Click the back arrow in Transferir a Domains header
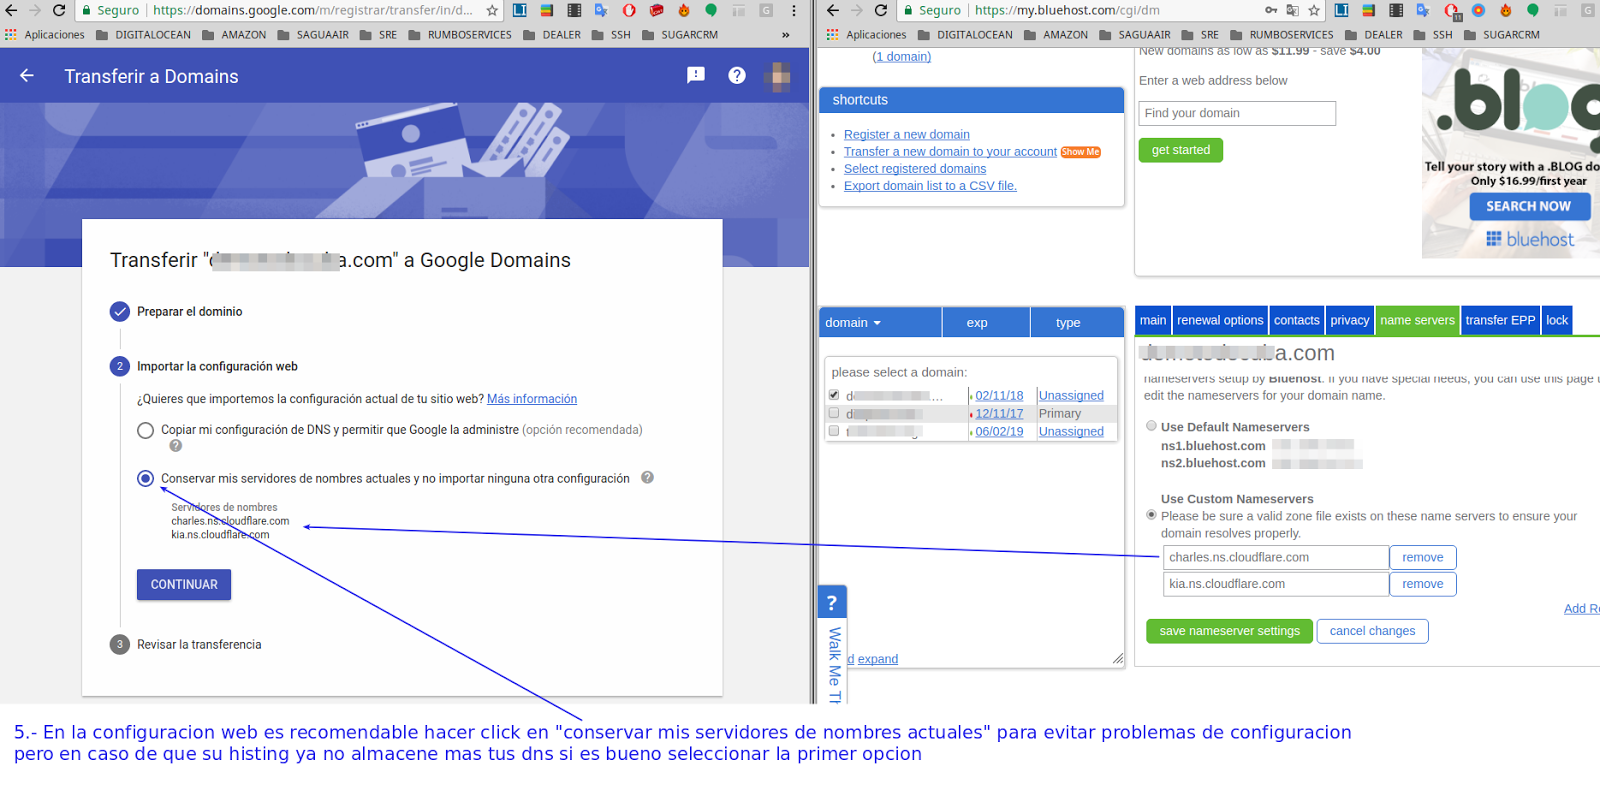The image size is (1600, 790). [27, 76]
